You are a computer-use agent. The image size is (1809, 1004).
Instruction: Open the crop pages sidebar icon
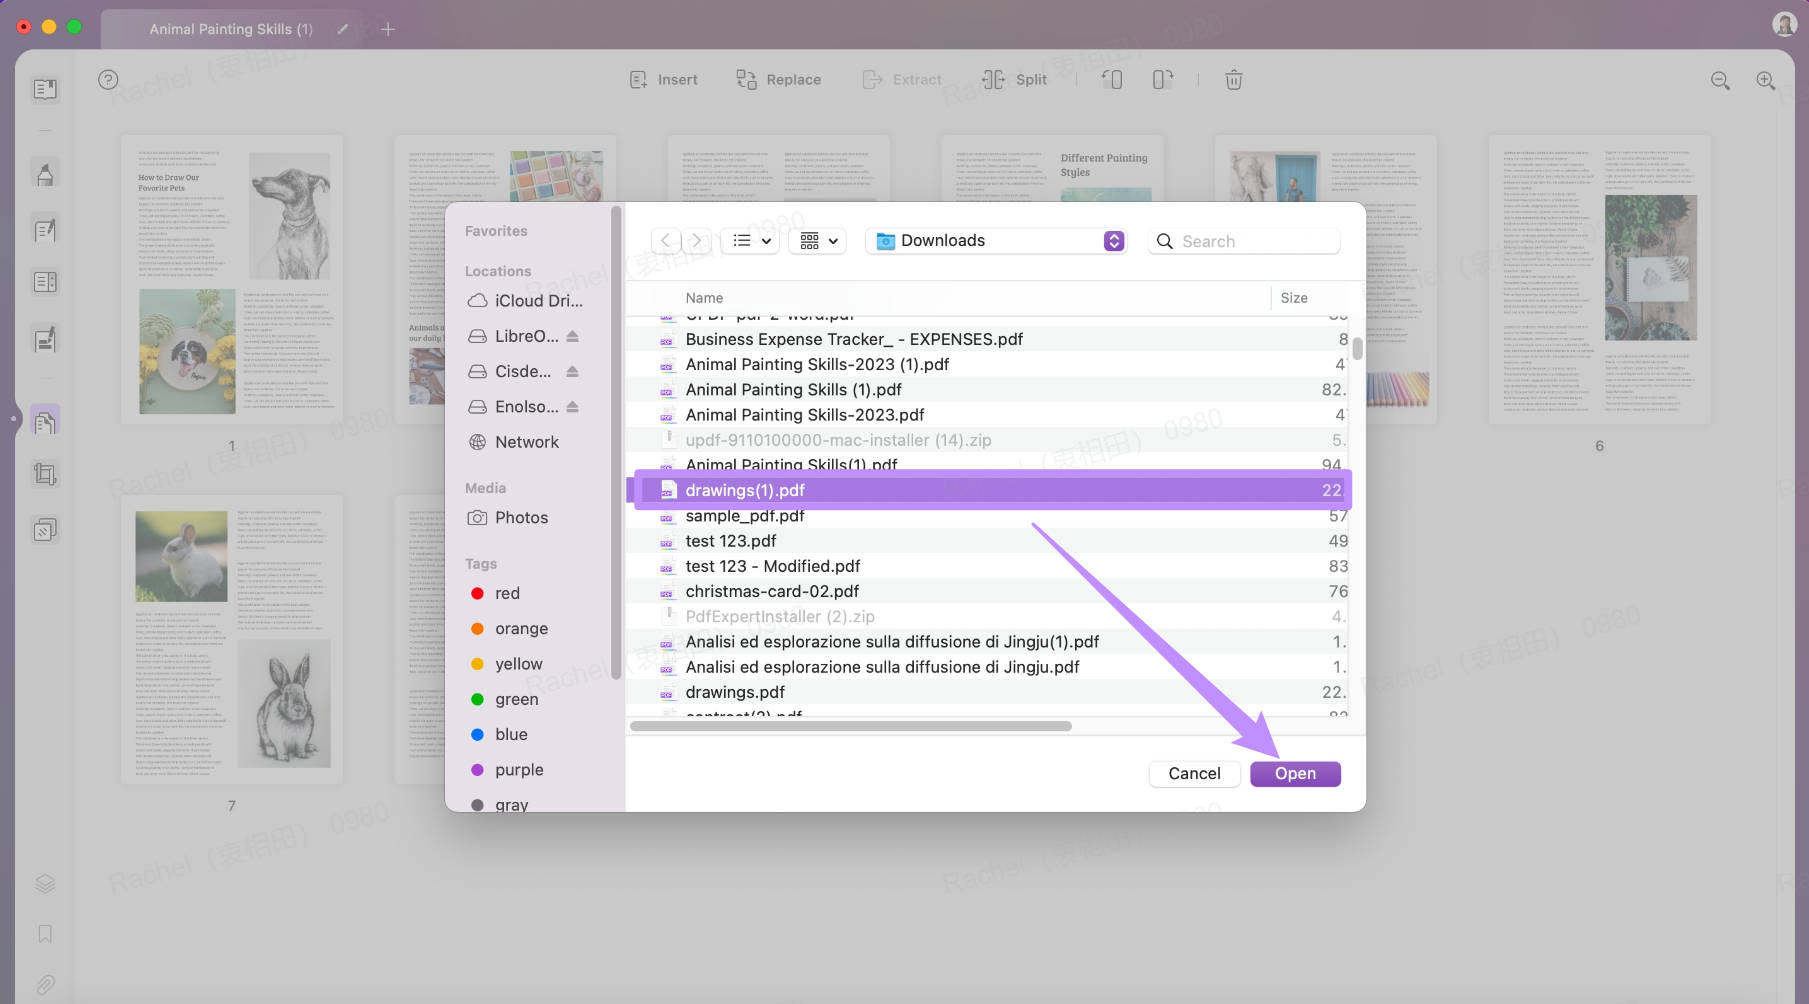coord(45,473)
